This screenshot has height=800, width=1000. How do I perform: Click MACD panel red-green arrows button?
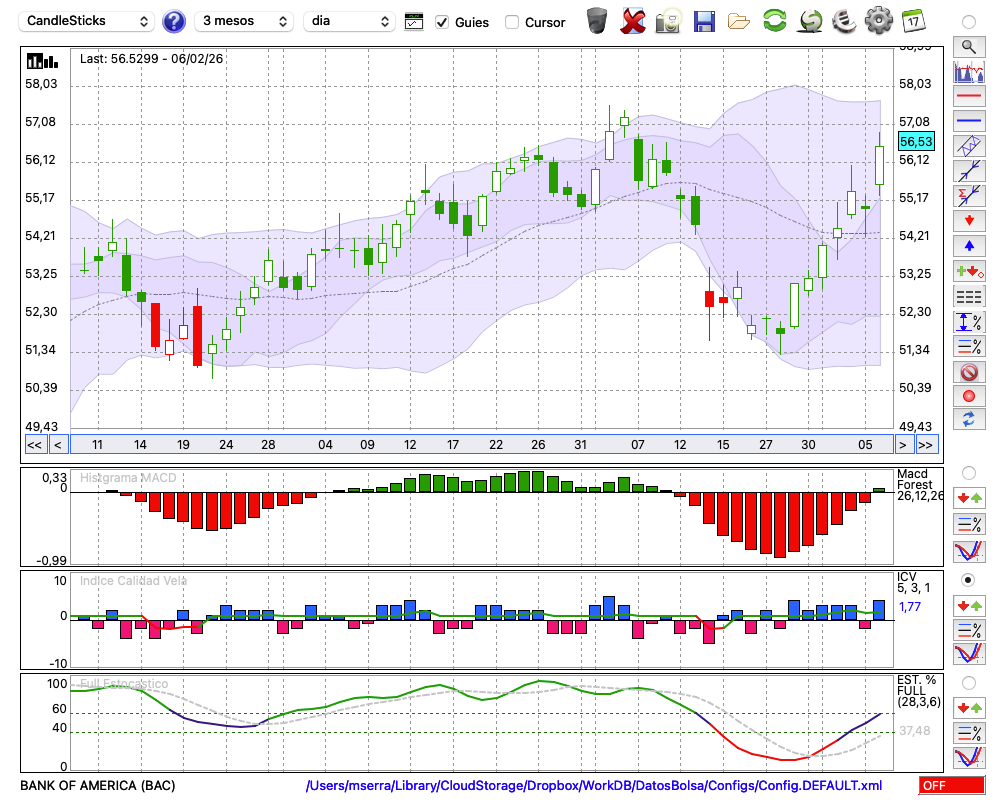pyautogui.click(x=969, y=498)
